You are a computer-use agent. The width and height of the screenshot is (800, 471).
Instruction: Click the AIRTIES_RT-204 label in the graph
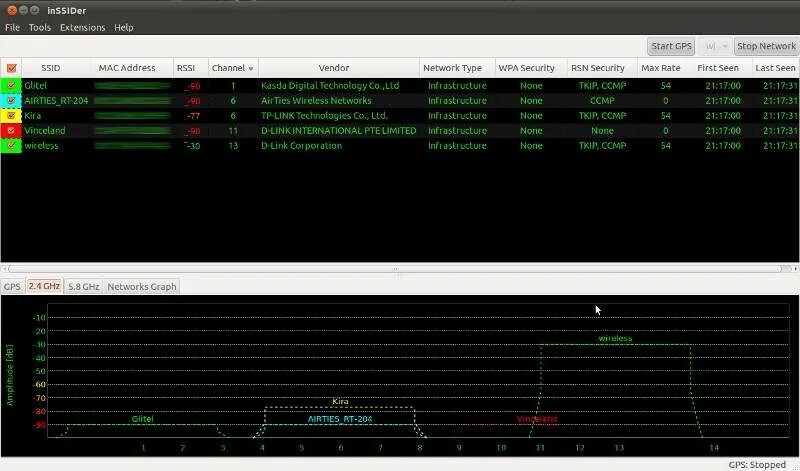[x=340, y=419]
